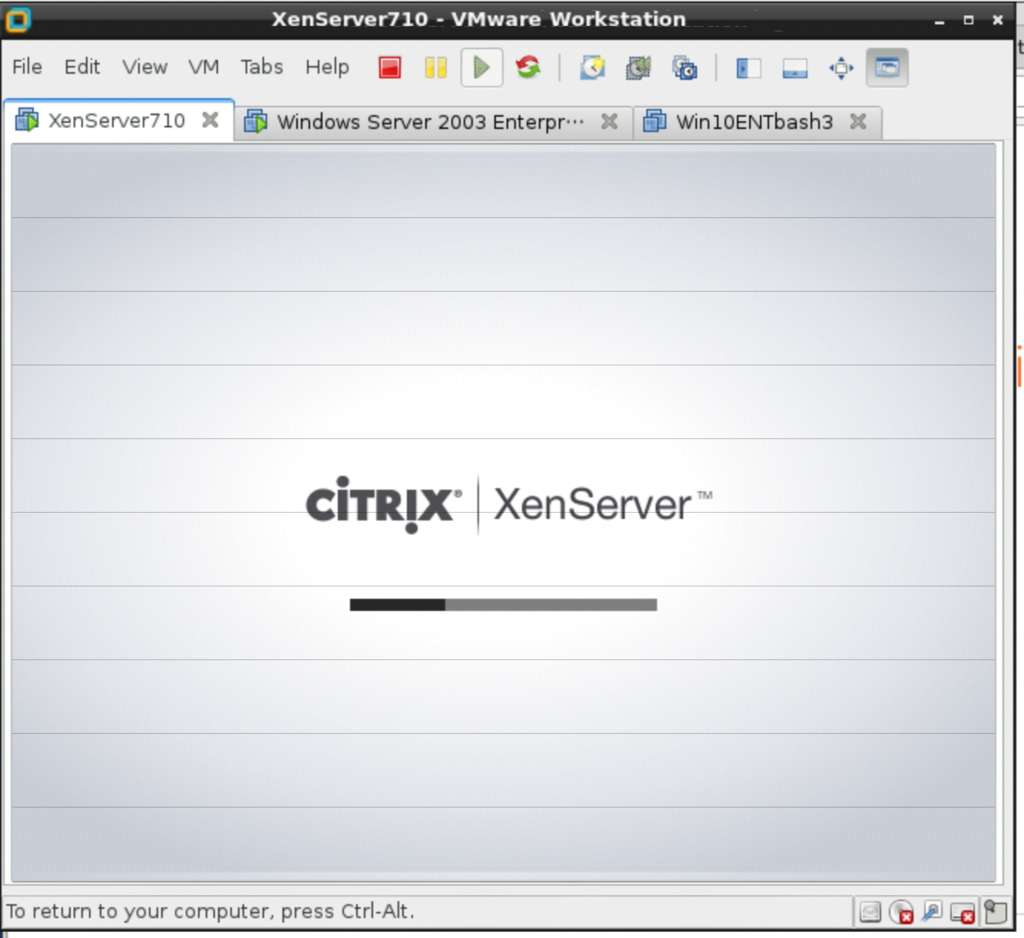This screenshot has width=1024, height=938.
Task: Click the network adapter status icon
Action: pyautogui.click(x=932, y=911)
